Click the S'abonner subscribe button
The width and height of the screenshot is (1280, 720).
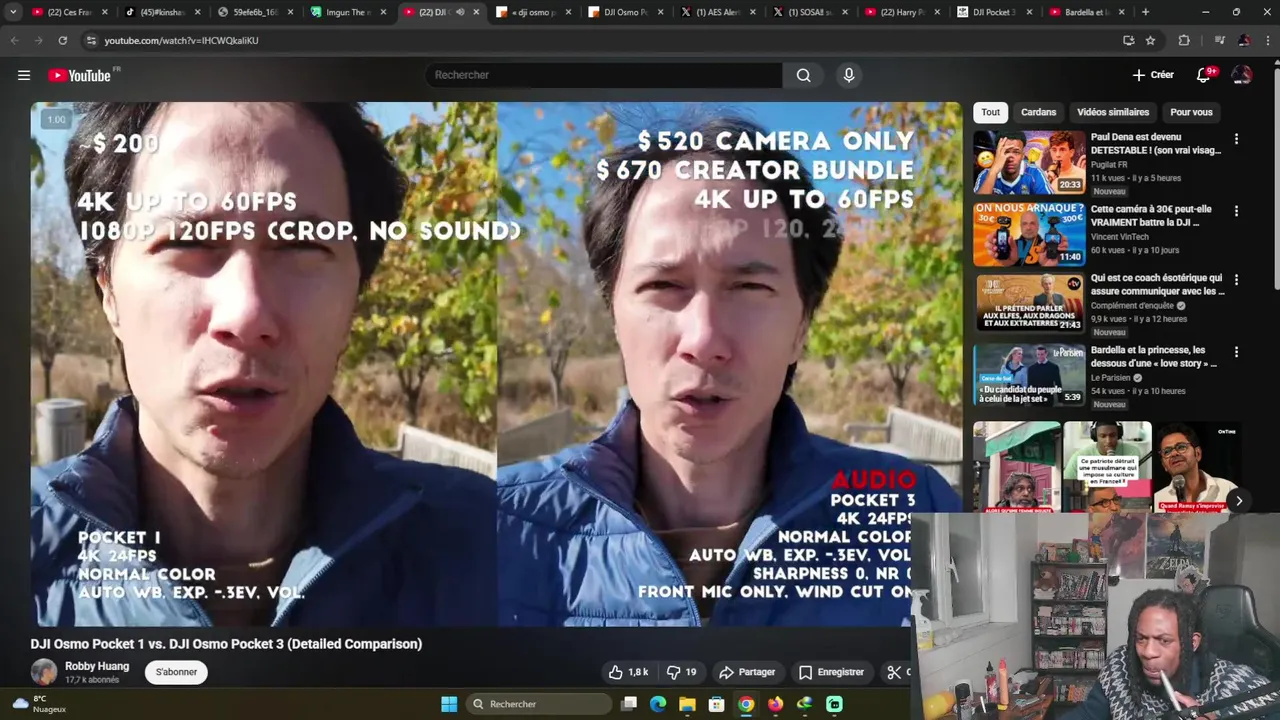(x=176, y=672)
